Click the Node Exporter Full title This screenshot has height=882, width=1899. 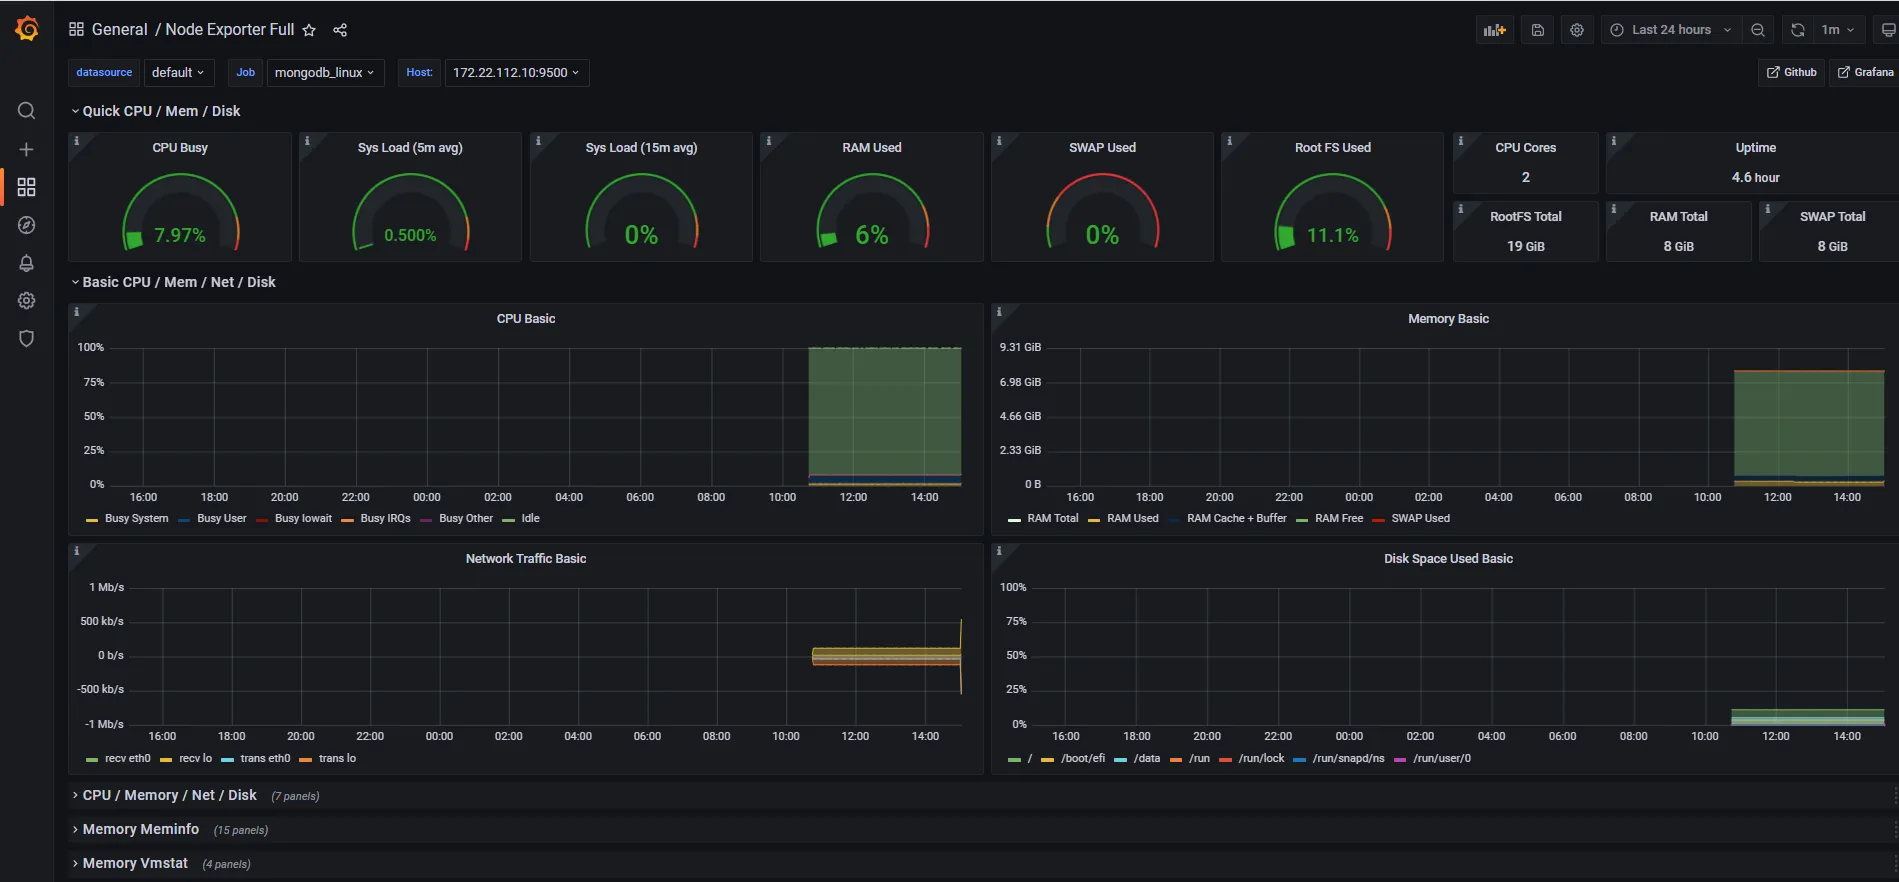pos(230,30)
